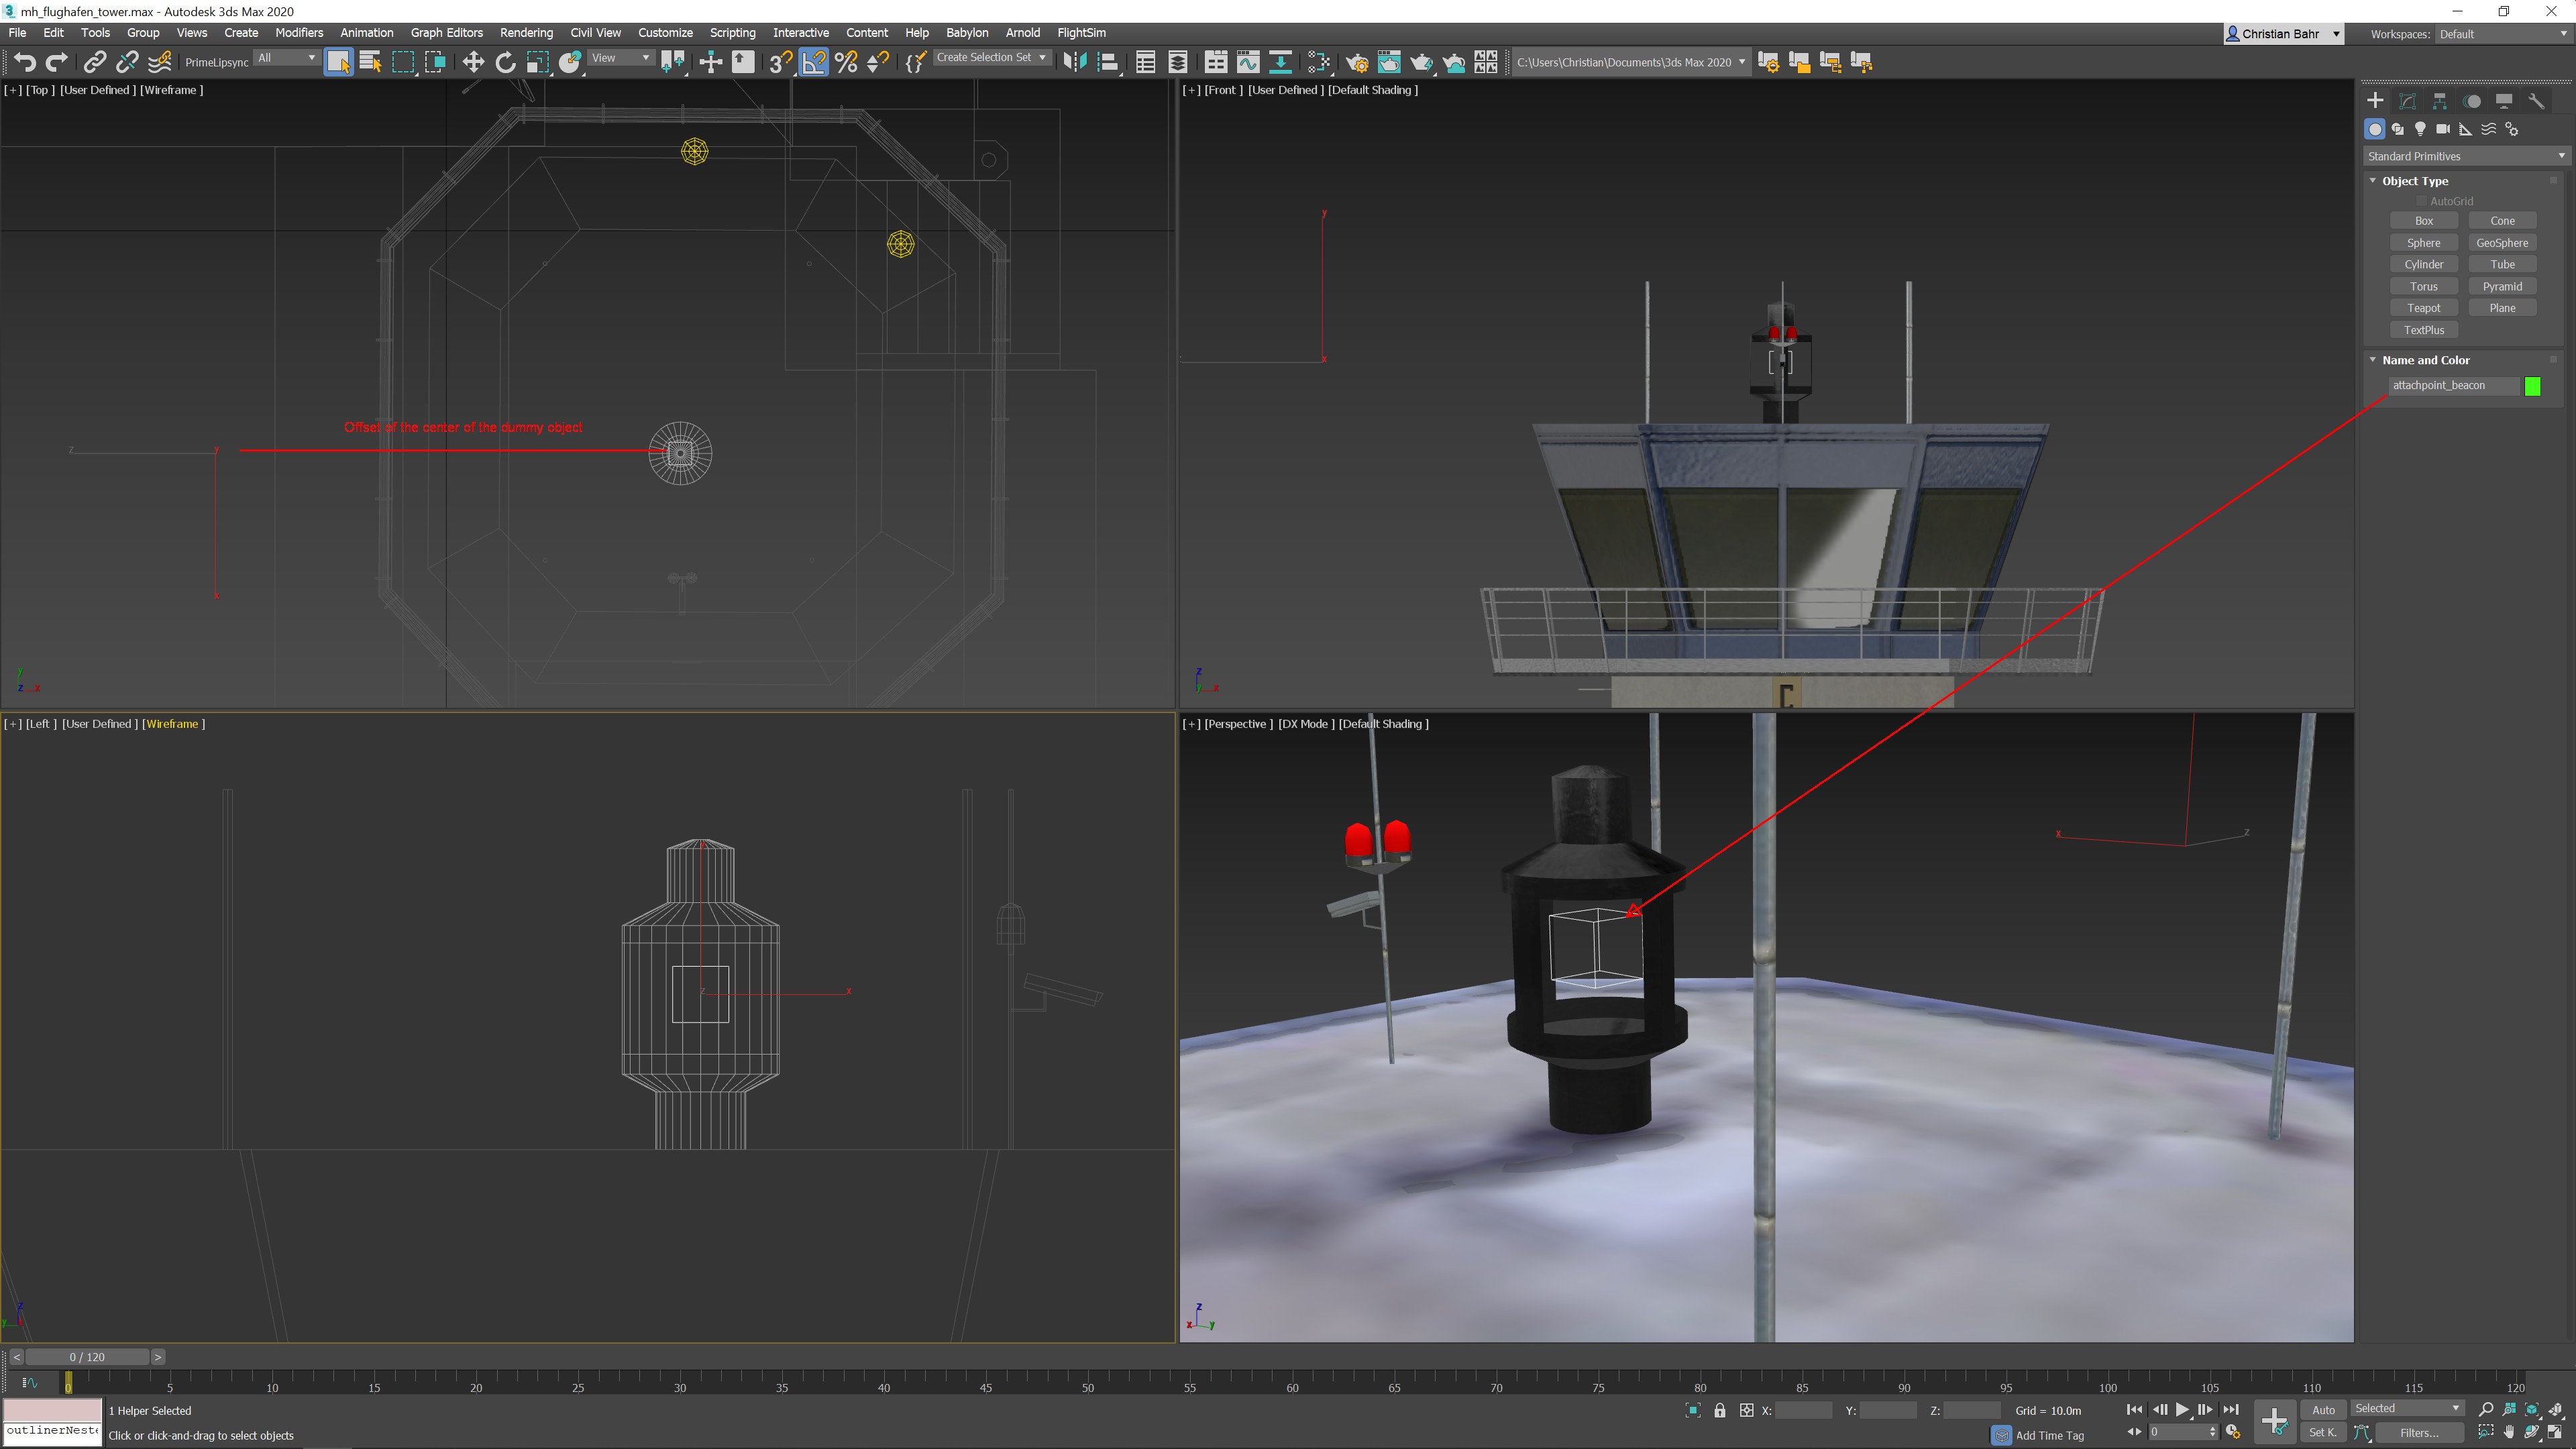Open the selection filter All dropdown

coord(286,58)
